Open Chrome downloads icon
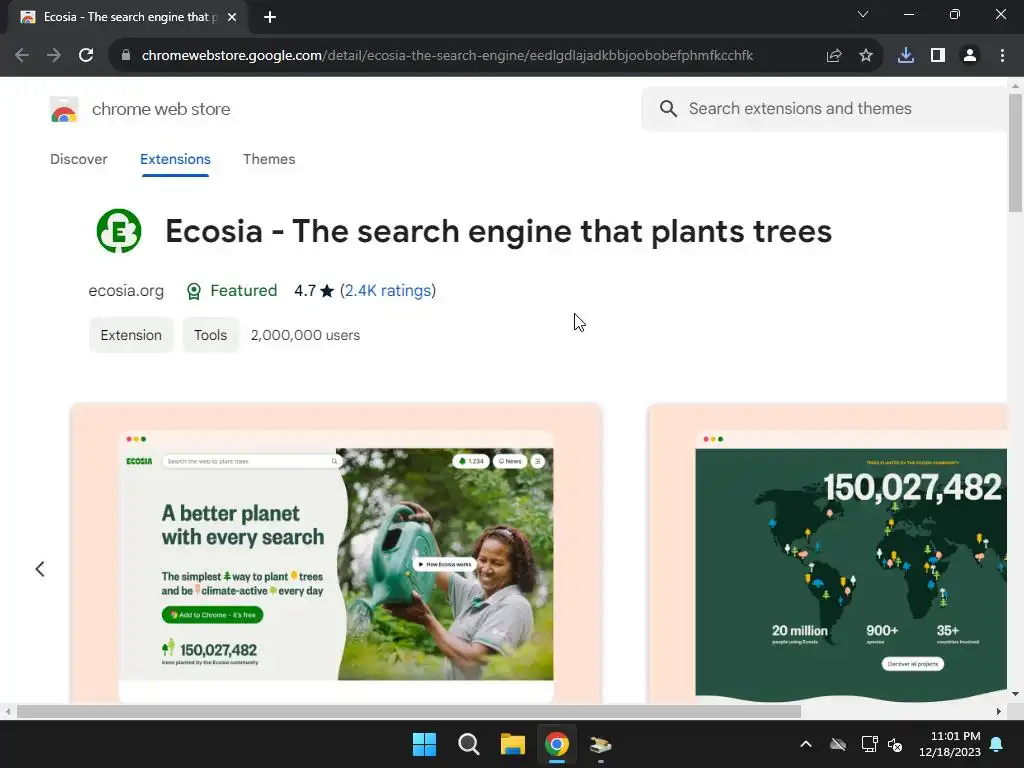Screen dimensions: 1024x768 (906, 56)
